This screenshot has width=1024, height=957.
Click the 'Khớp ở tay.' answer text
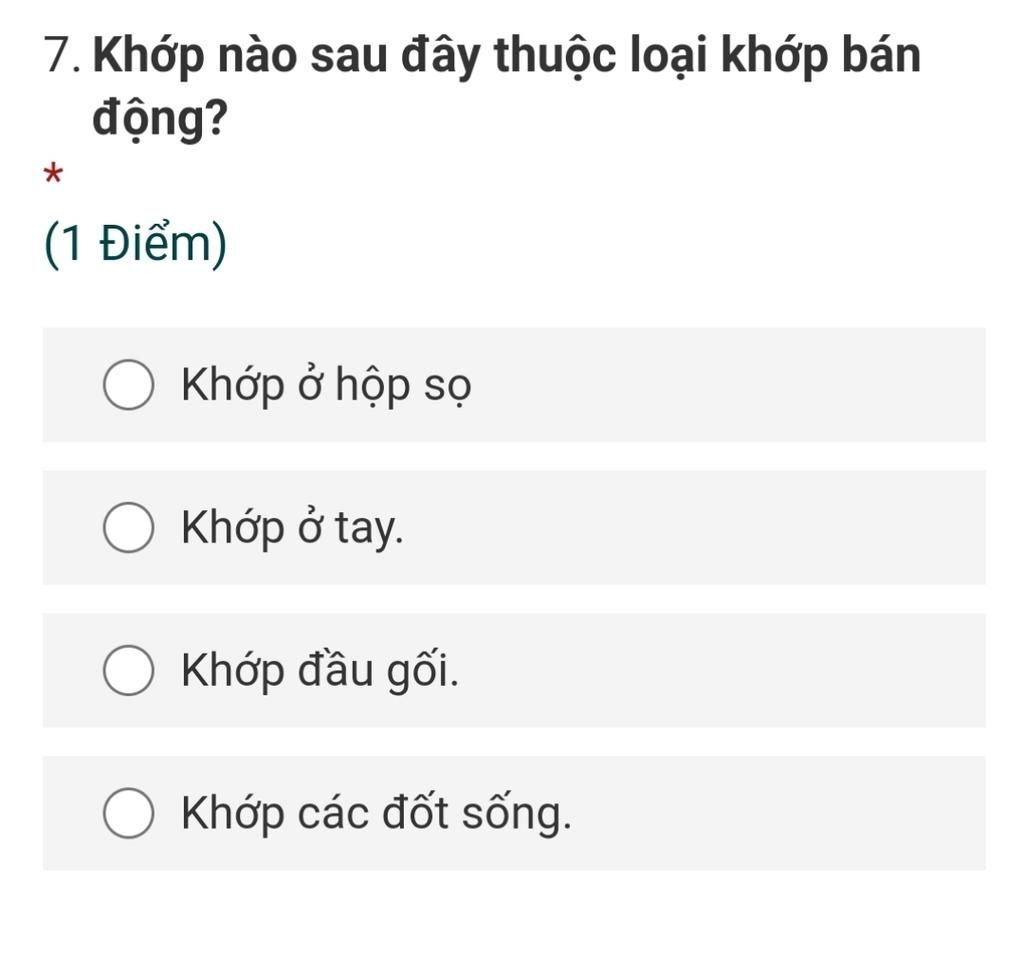293,528
